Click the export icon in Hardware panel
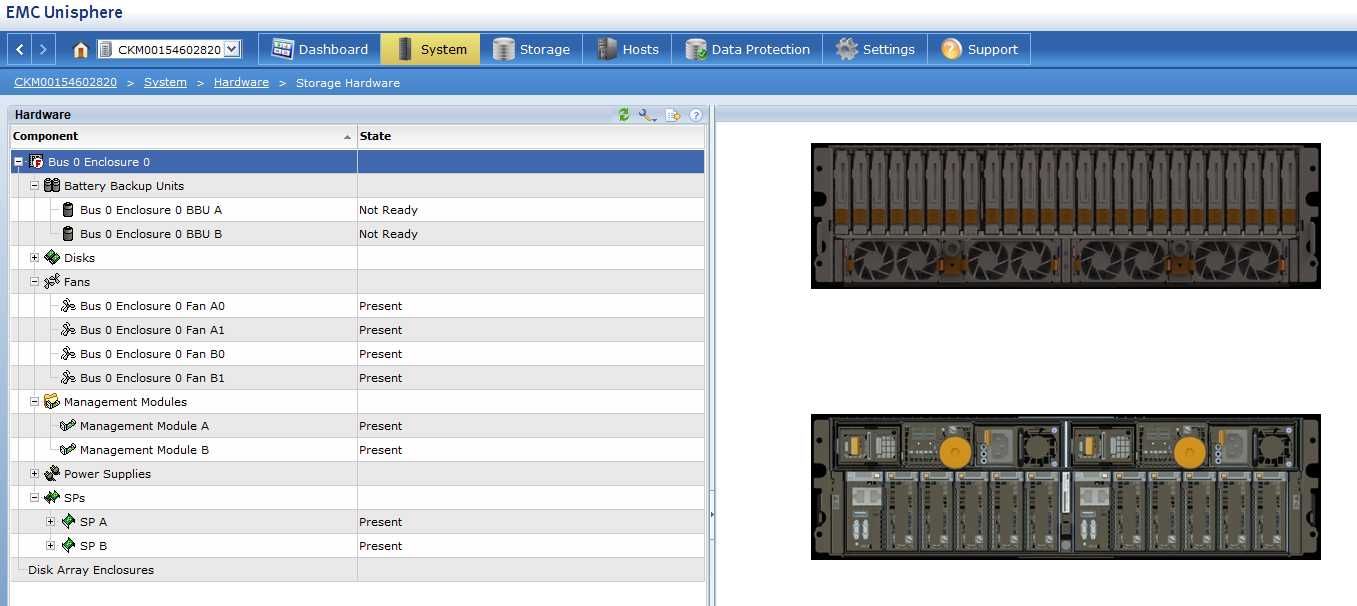This screenshot has width=1357, height=606. (673, 115)
